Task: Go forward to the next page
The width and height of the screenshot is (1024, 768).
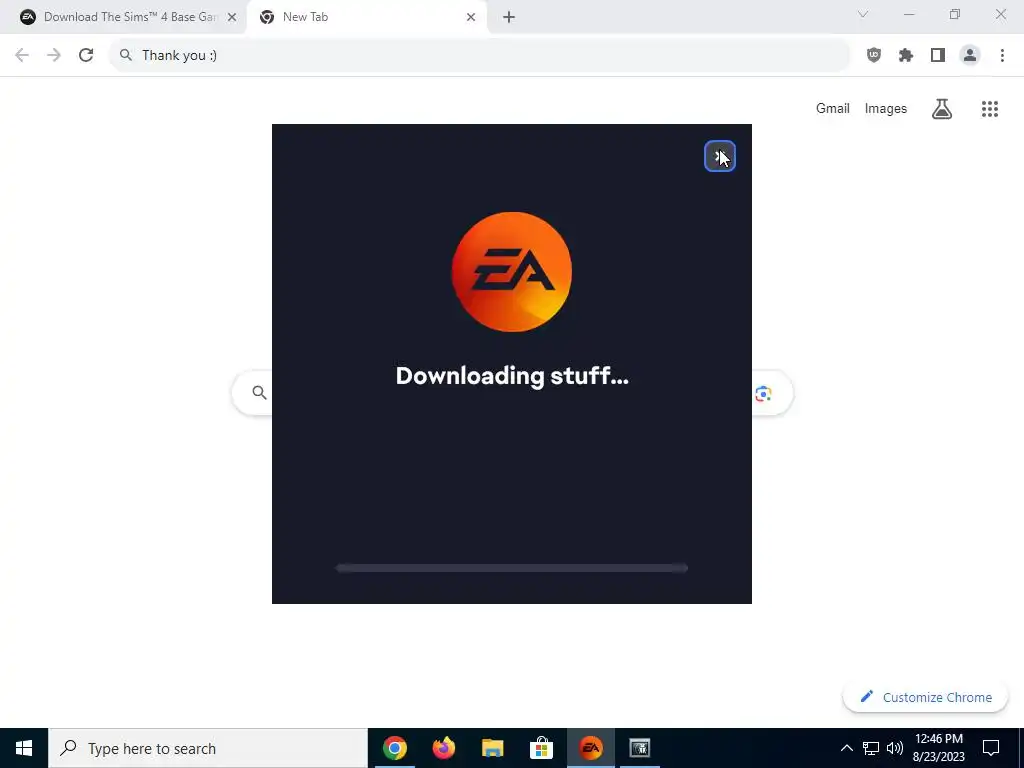Action: click(x=54, y=55)
